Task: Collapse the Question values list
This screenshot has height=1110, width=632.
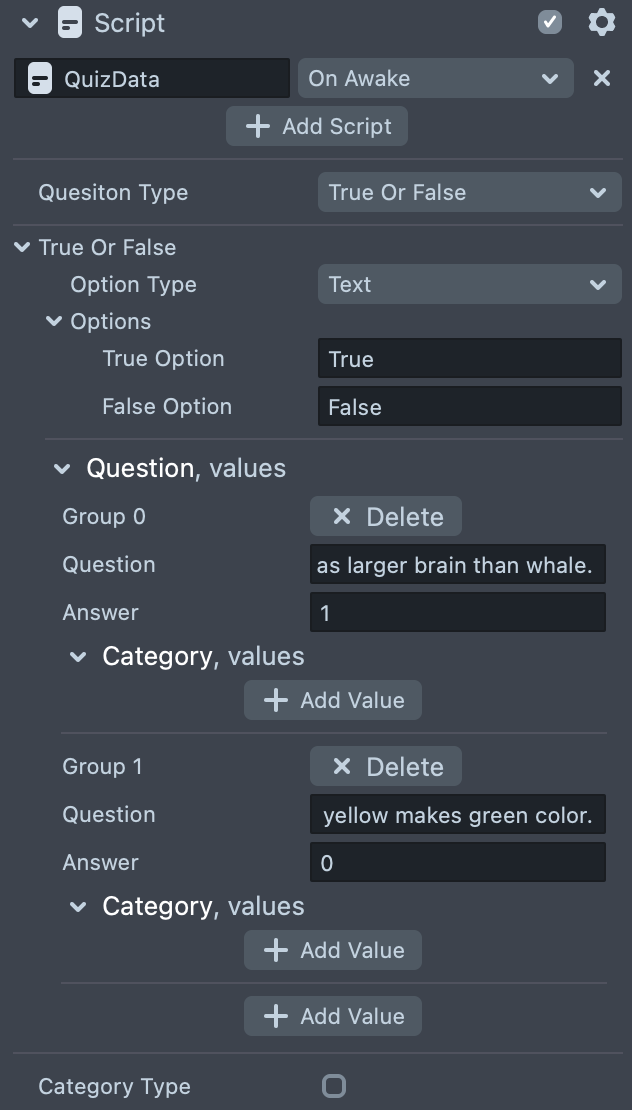Action: [x=63, y=468]
